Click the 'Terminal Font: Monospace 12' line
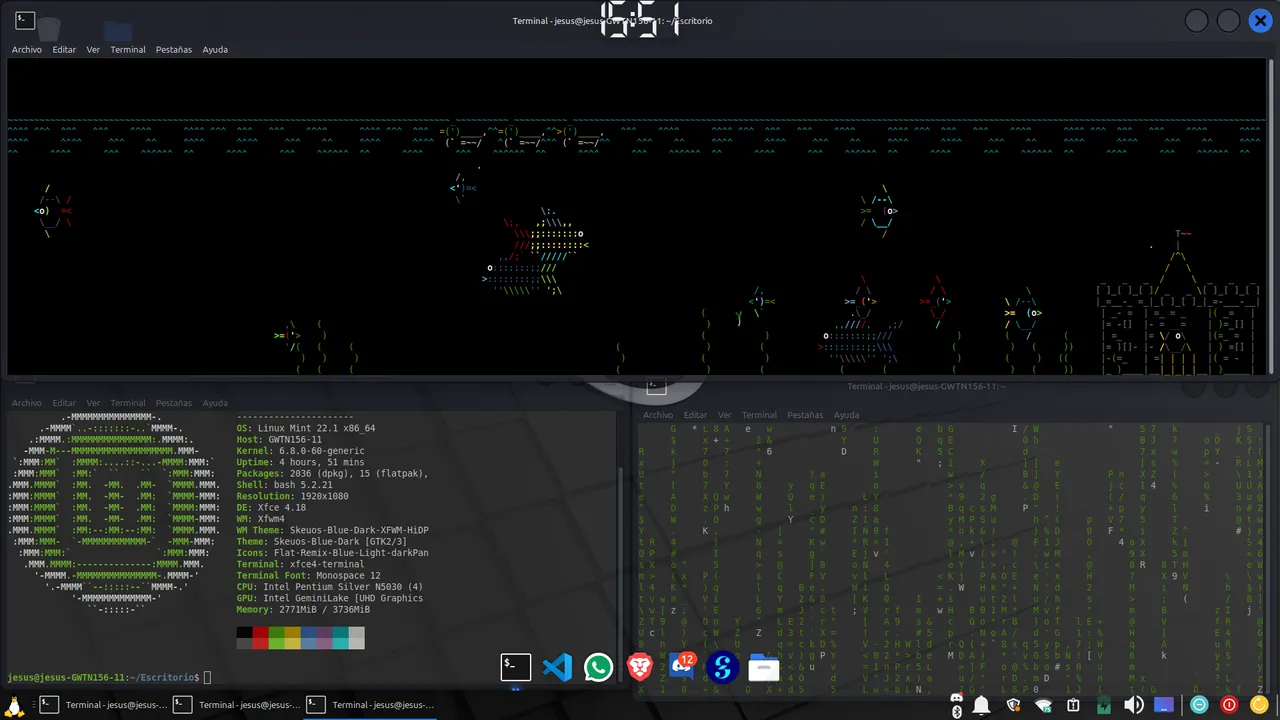This screenshot has width=1280, height=720. click(308, 575)
